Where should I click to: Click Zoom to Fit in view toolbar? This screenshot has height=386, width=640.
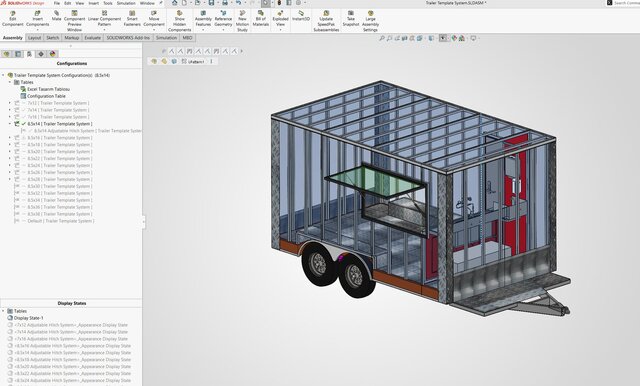(x=382, y=38)
